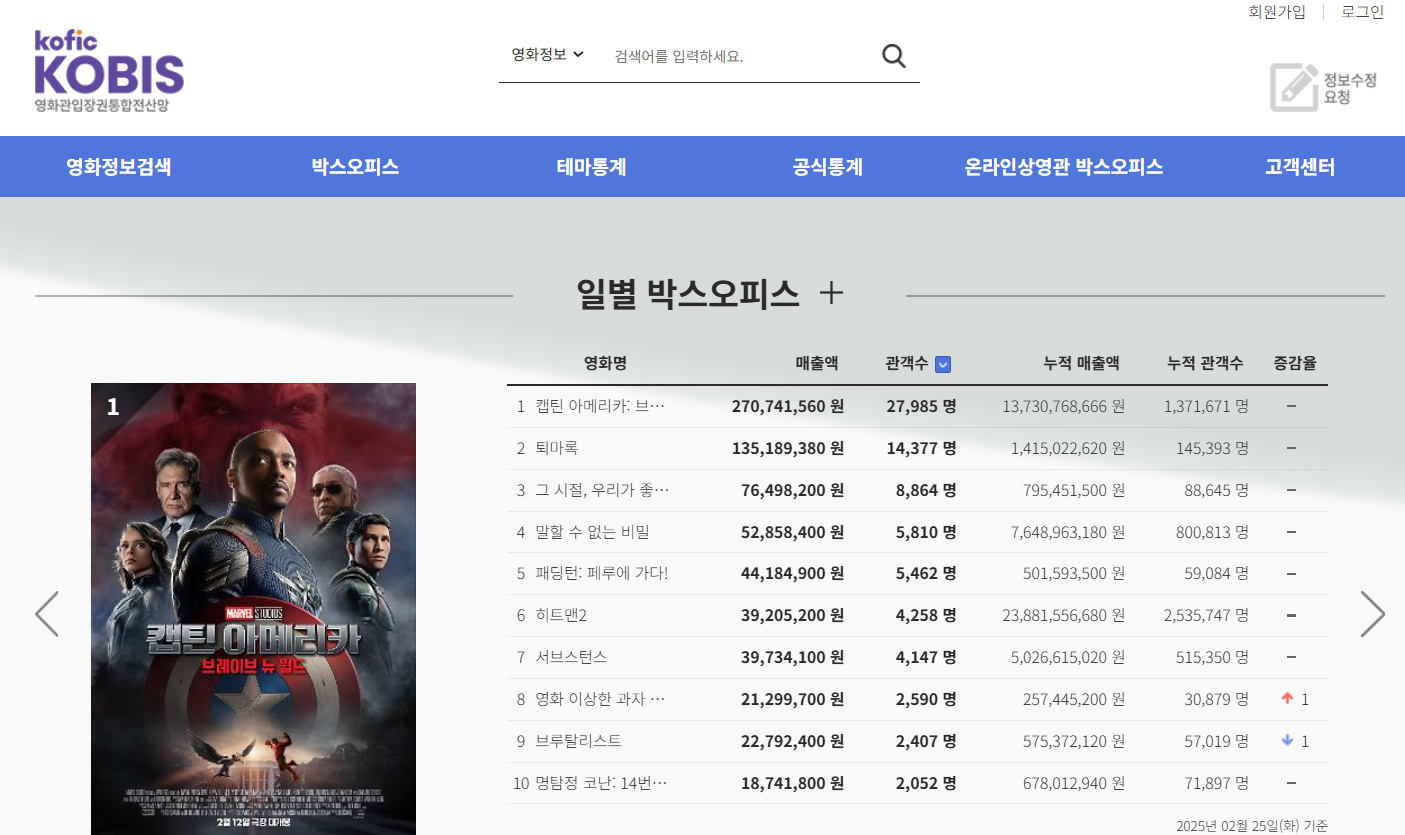Image resolution: width=1405 pixels, height=835 pixels.
Task: Open the 공식통계 menu
Action: click(x=828, y=167)
